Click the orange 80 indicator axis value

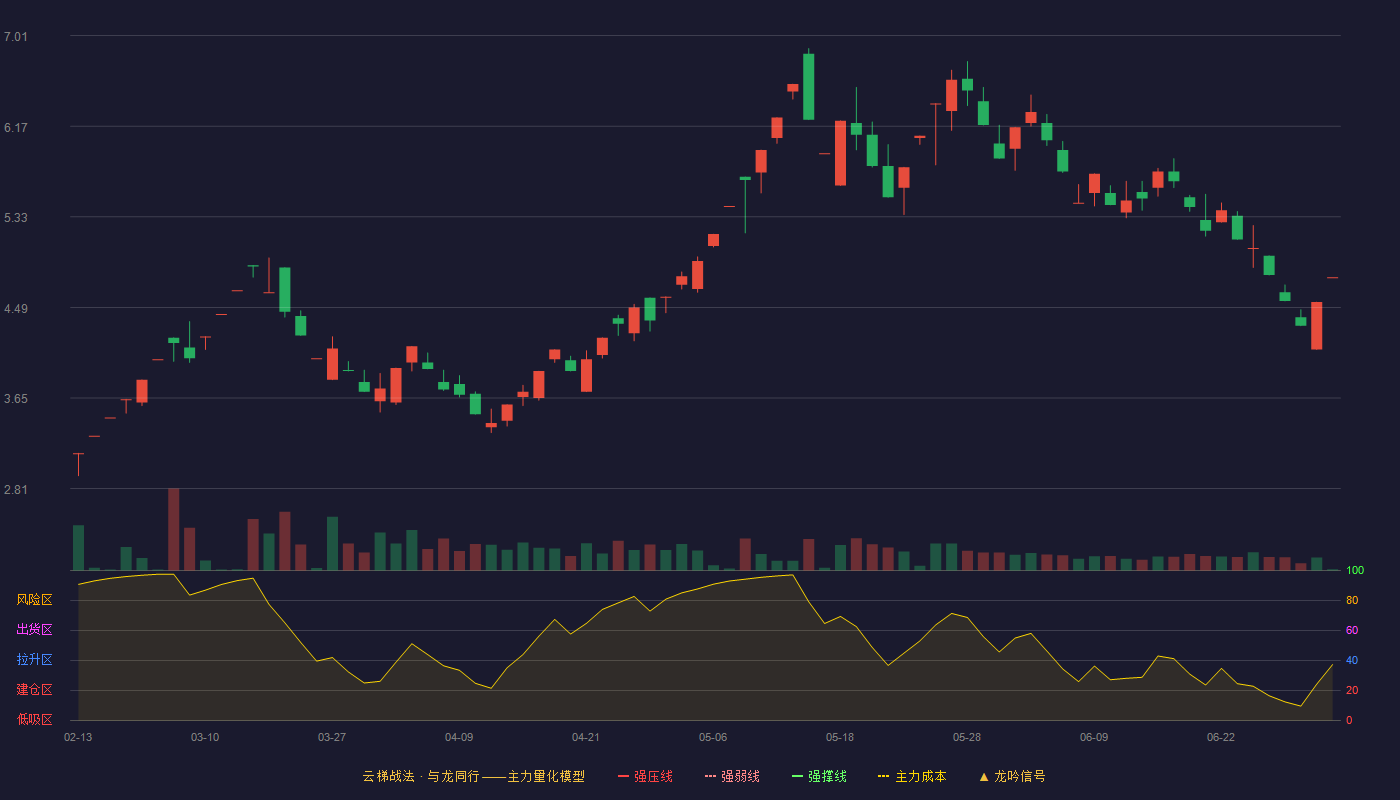click(x=1351, y=601)
